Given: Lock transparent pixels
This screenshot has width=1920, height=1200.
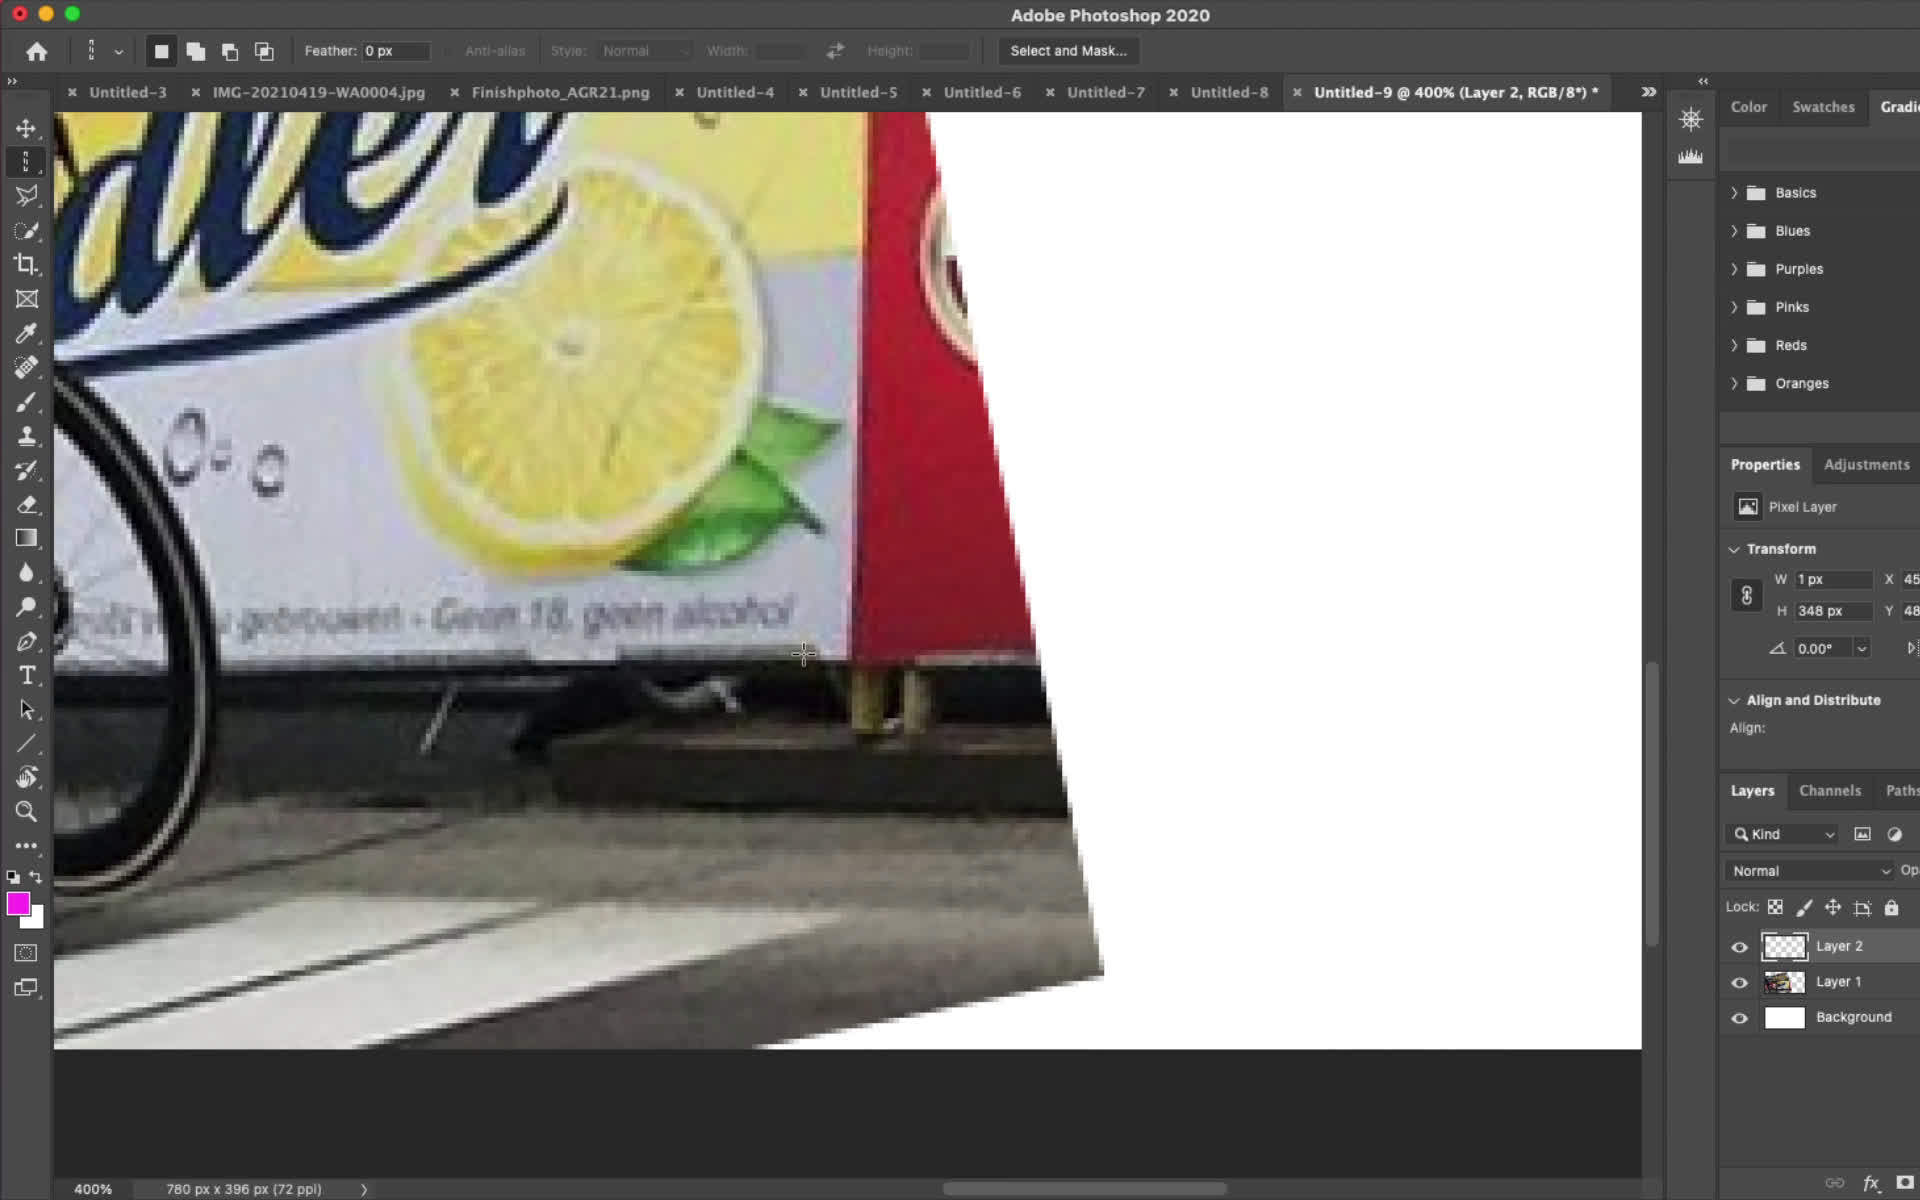Looking at the screenshot, I should (x=1775, y=907).
